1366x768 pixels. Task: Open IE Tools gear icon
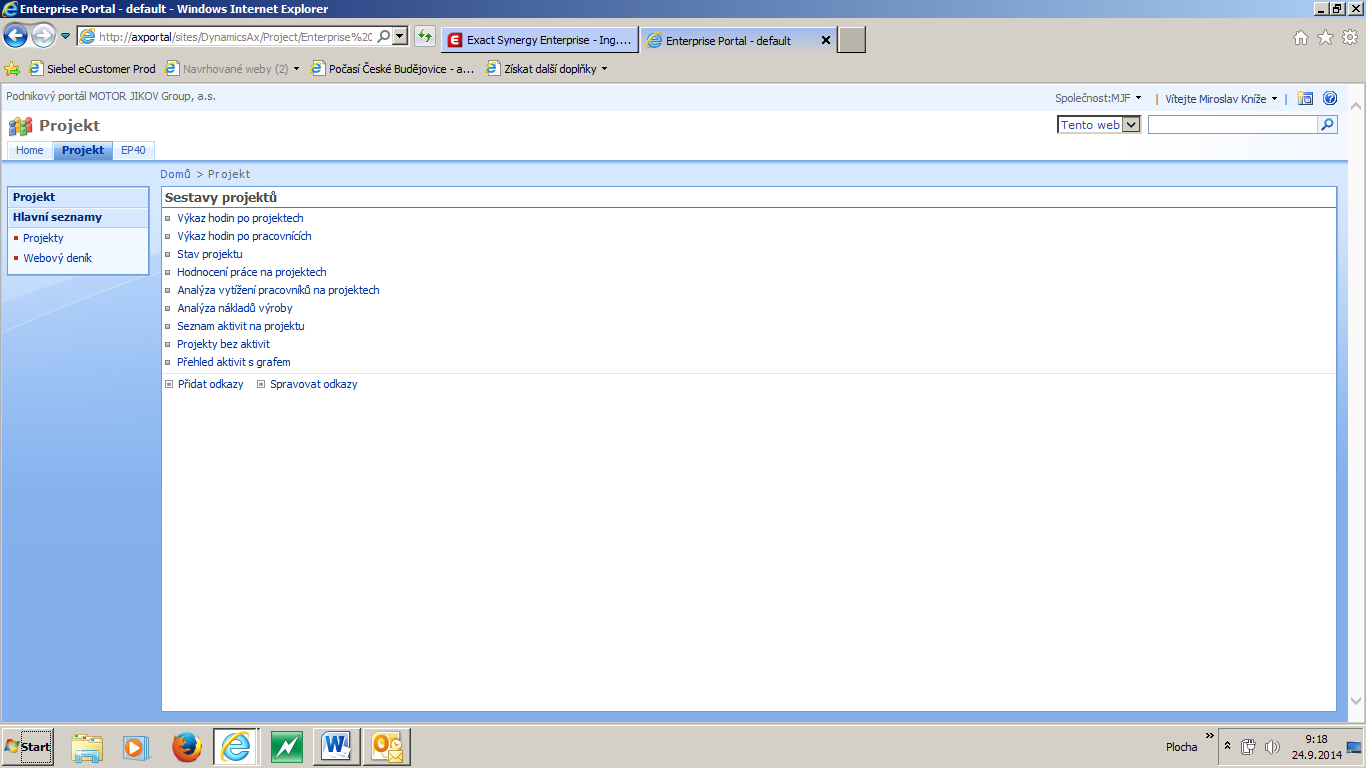(1350, 38)
